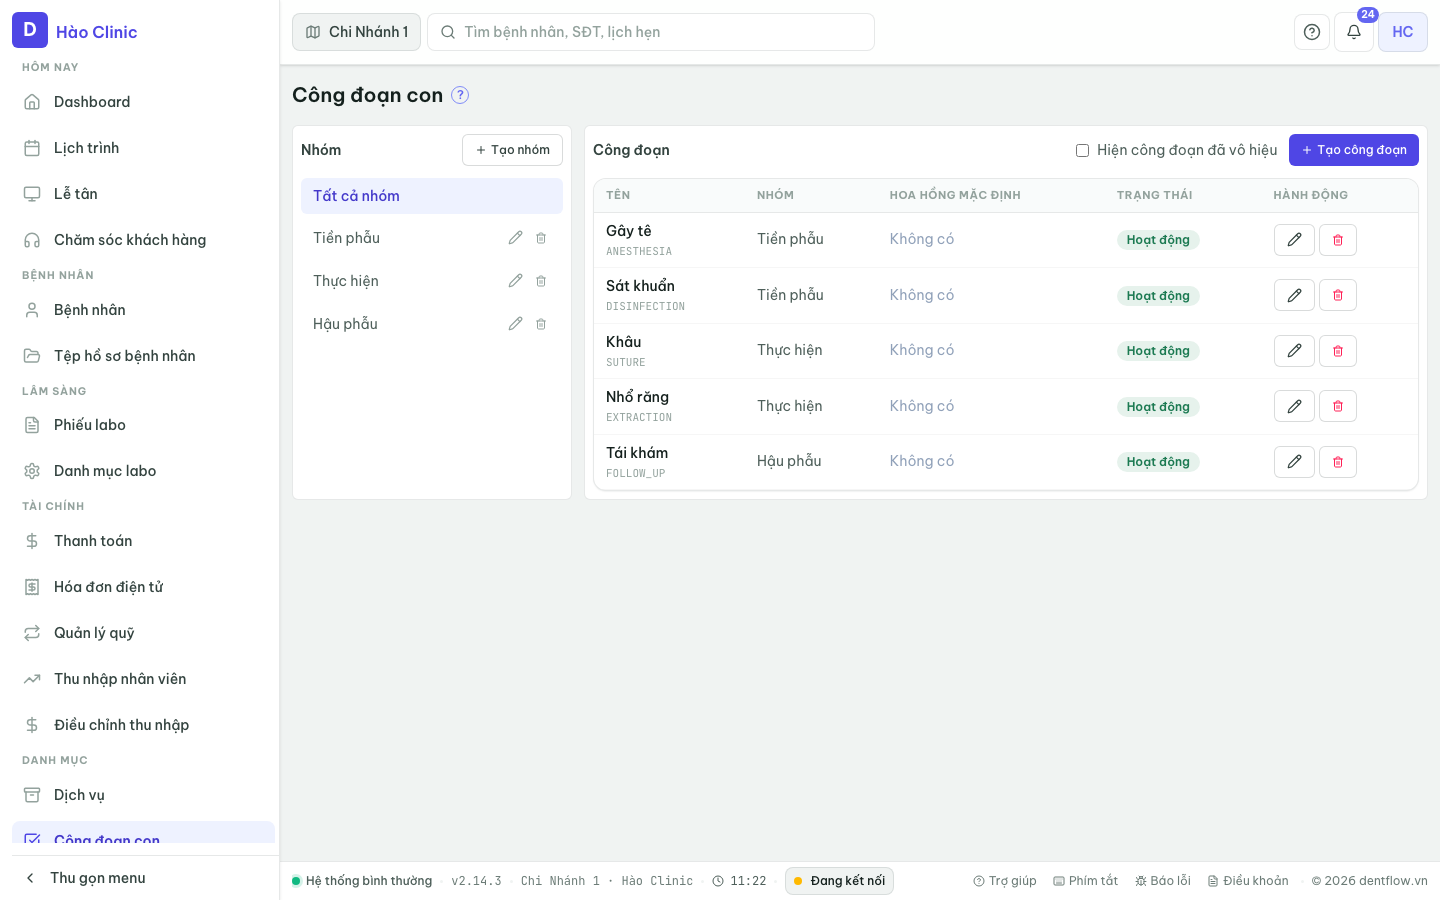Edit the Nhổ răng stage
The height and width of the screenshot is (900, 1440).
[x=1294, y=406]
